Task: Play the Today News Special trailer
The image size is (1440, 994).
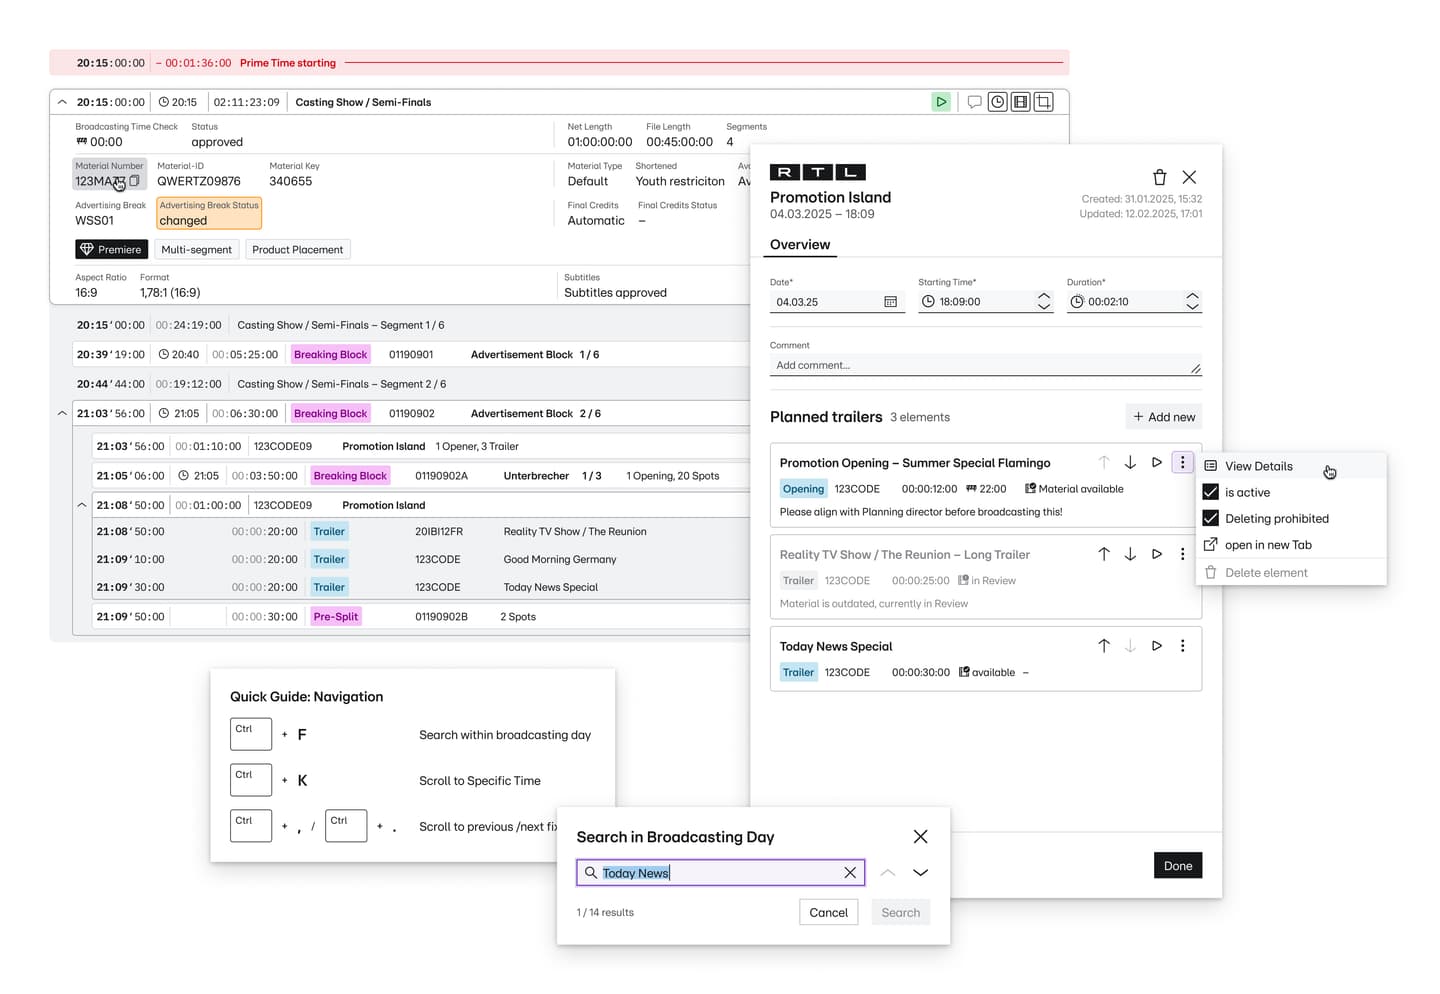Action: 1156,646
